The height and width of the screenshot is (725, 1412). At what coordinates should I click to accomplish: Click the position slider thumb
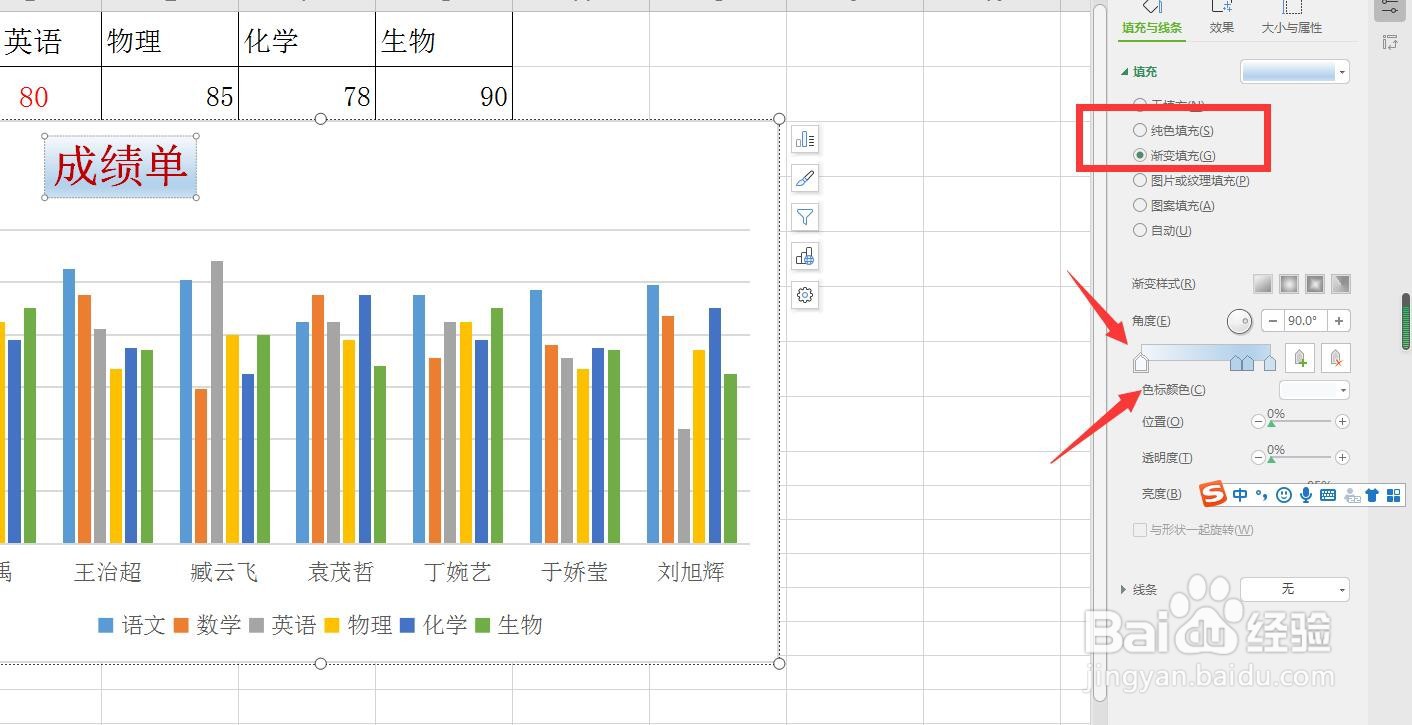[x=1271, y=425]
